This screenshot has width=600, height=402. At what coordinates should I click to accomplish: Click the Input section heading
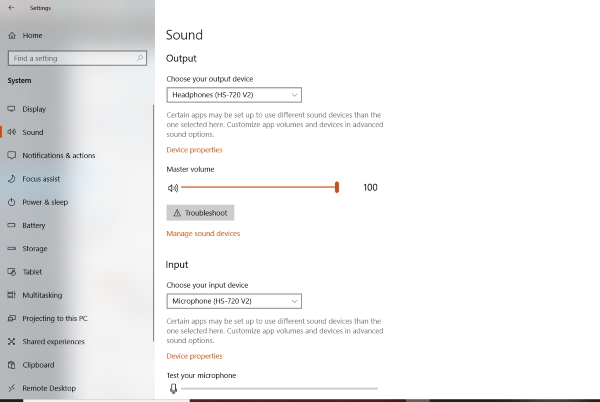(x=177, y=265)
